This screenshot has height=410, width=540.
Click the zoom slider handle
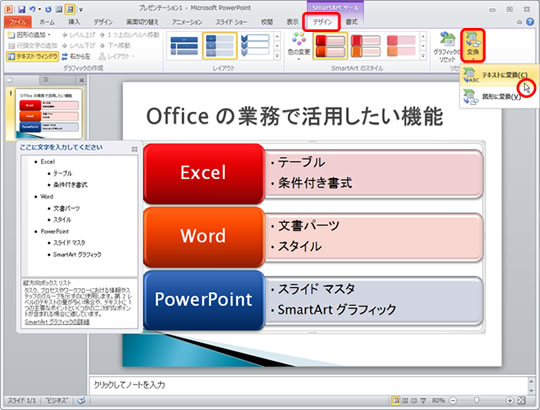(477, 401)
